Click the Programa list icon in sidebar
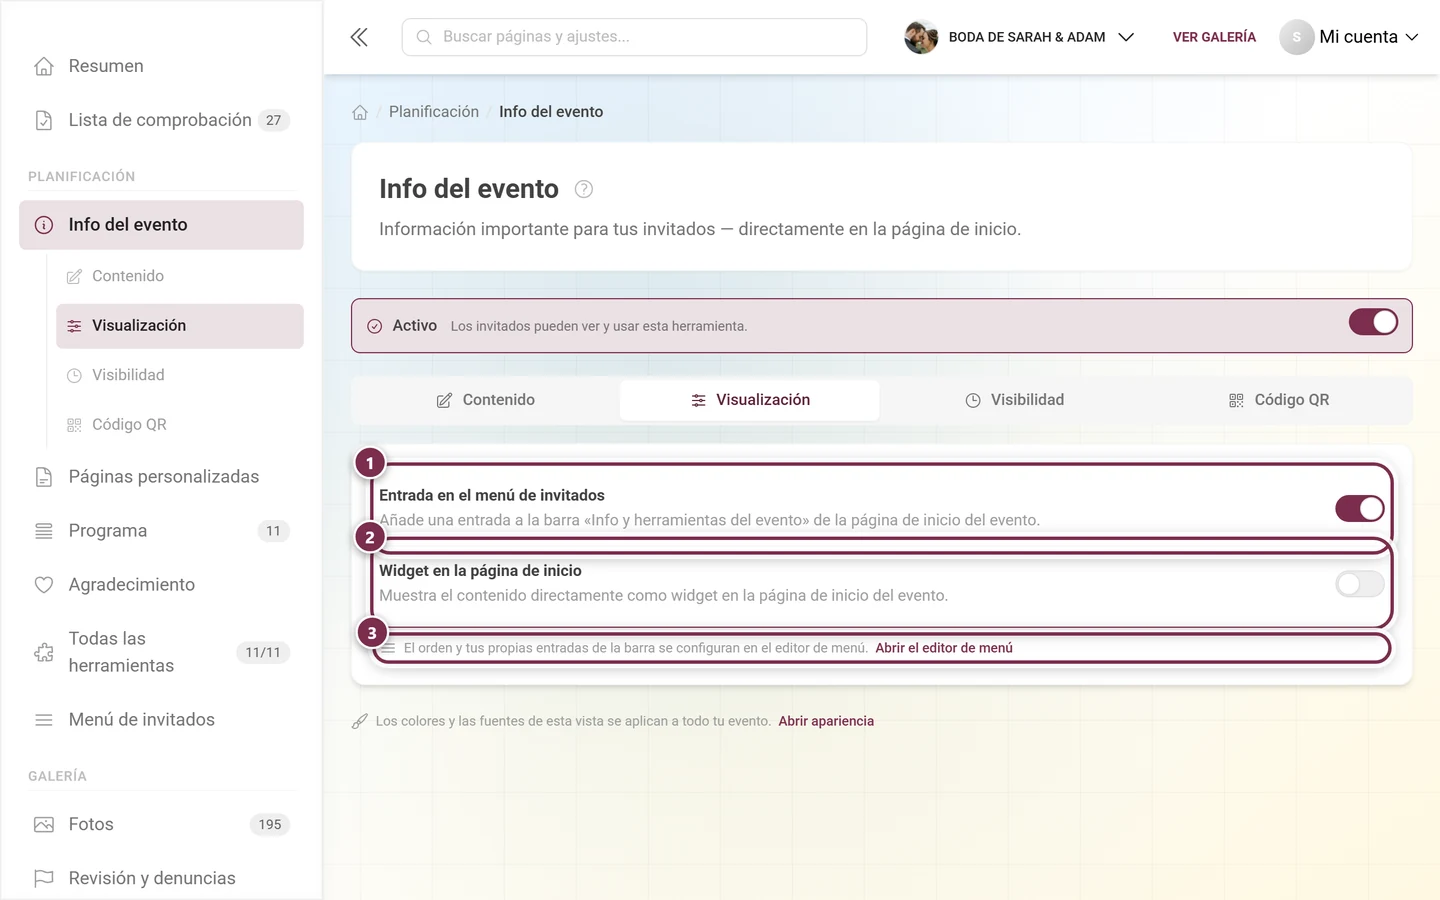 (x=44, y=531)
